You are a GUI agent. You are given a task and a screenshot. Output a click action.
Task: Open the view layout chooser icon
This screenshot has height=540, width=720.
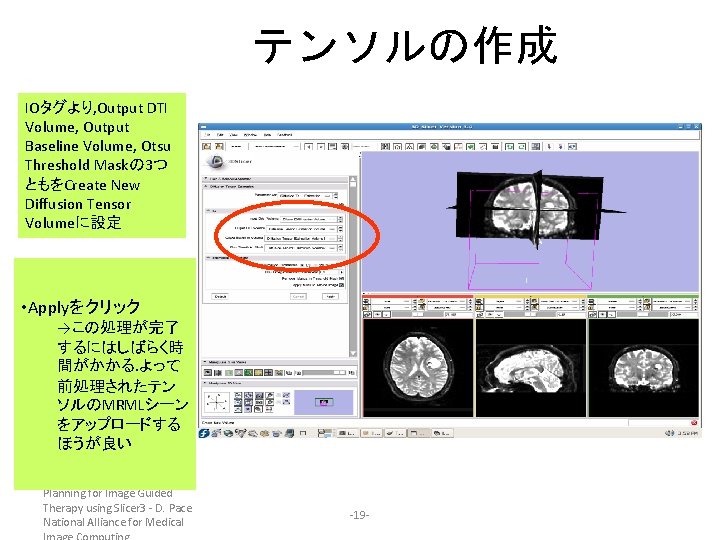coord(535,146)
